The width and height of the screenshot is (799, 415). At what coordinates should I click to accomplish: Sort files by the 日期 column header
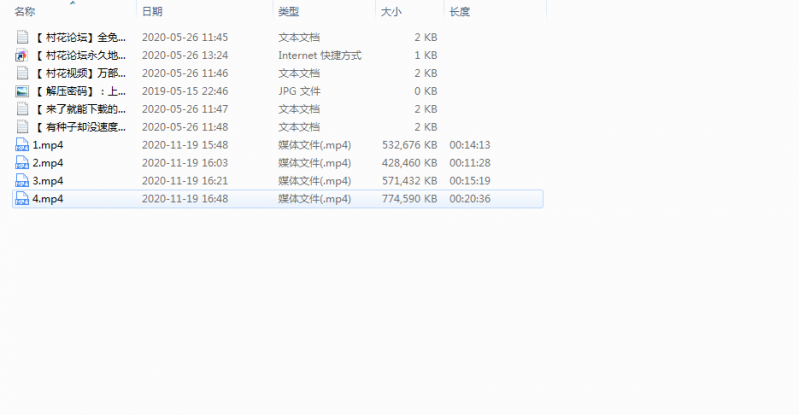152,12
